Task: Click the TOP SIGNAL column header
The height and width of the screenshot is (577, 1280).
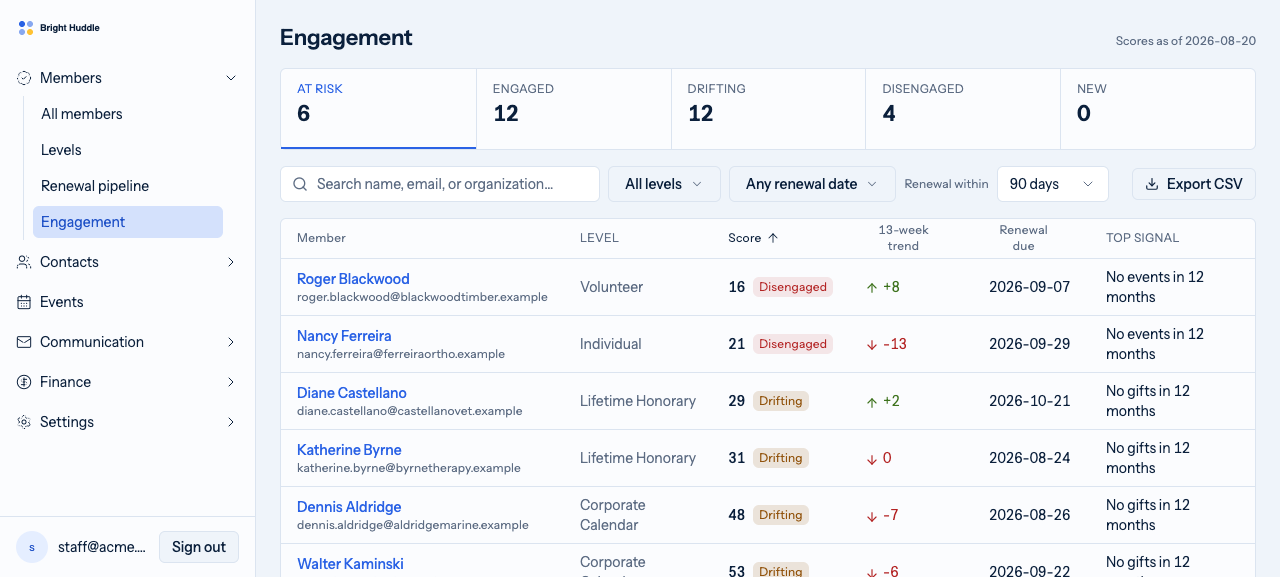Action: 1142,238
